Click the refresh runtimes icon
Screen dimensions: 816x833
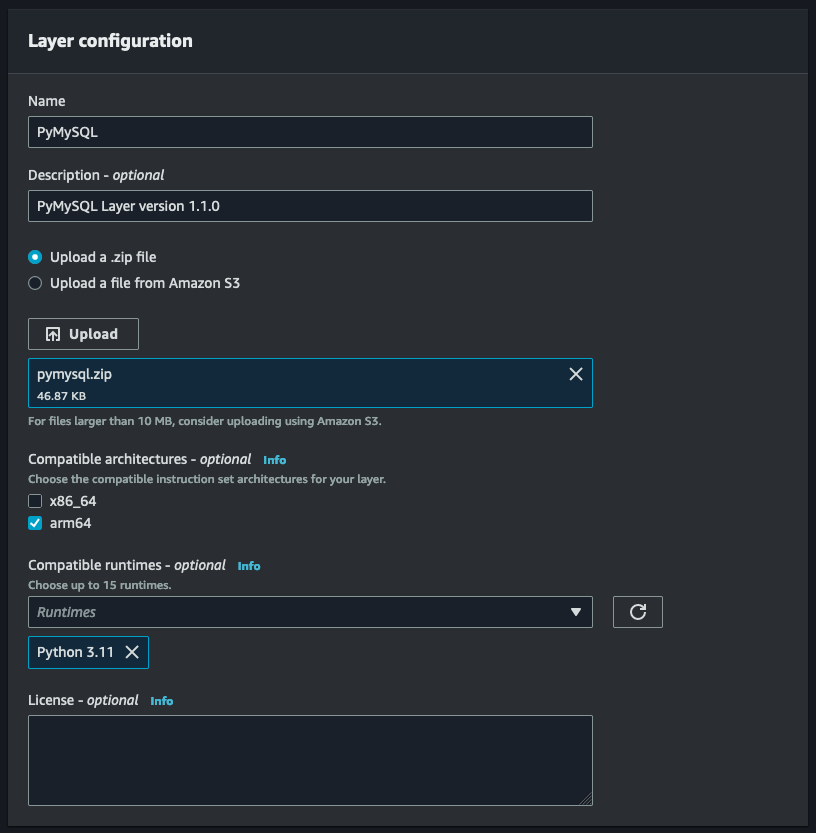click(x=638, y=612)
